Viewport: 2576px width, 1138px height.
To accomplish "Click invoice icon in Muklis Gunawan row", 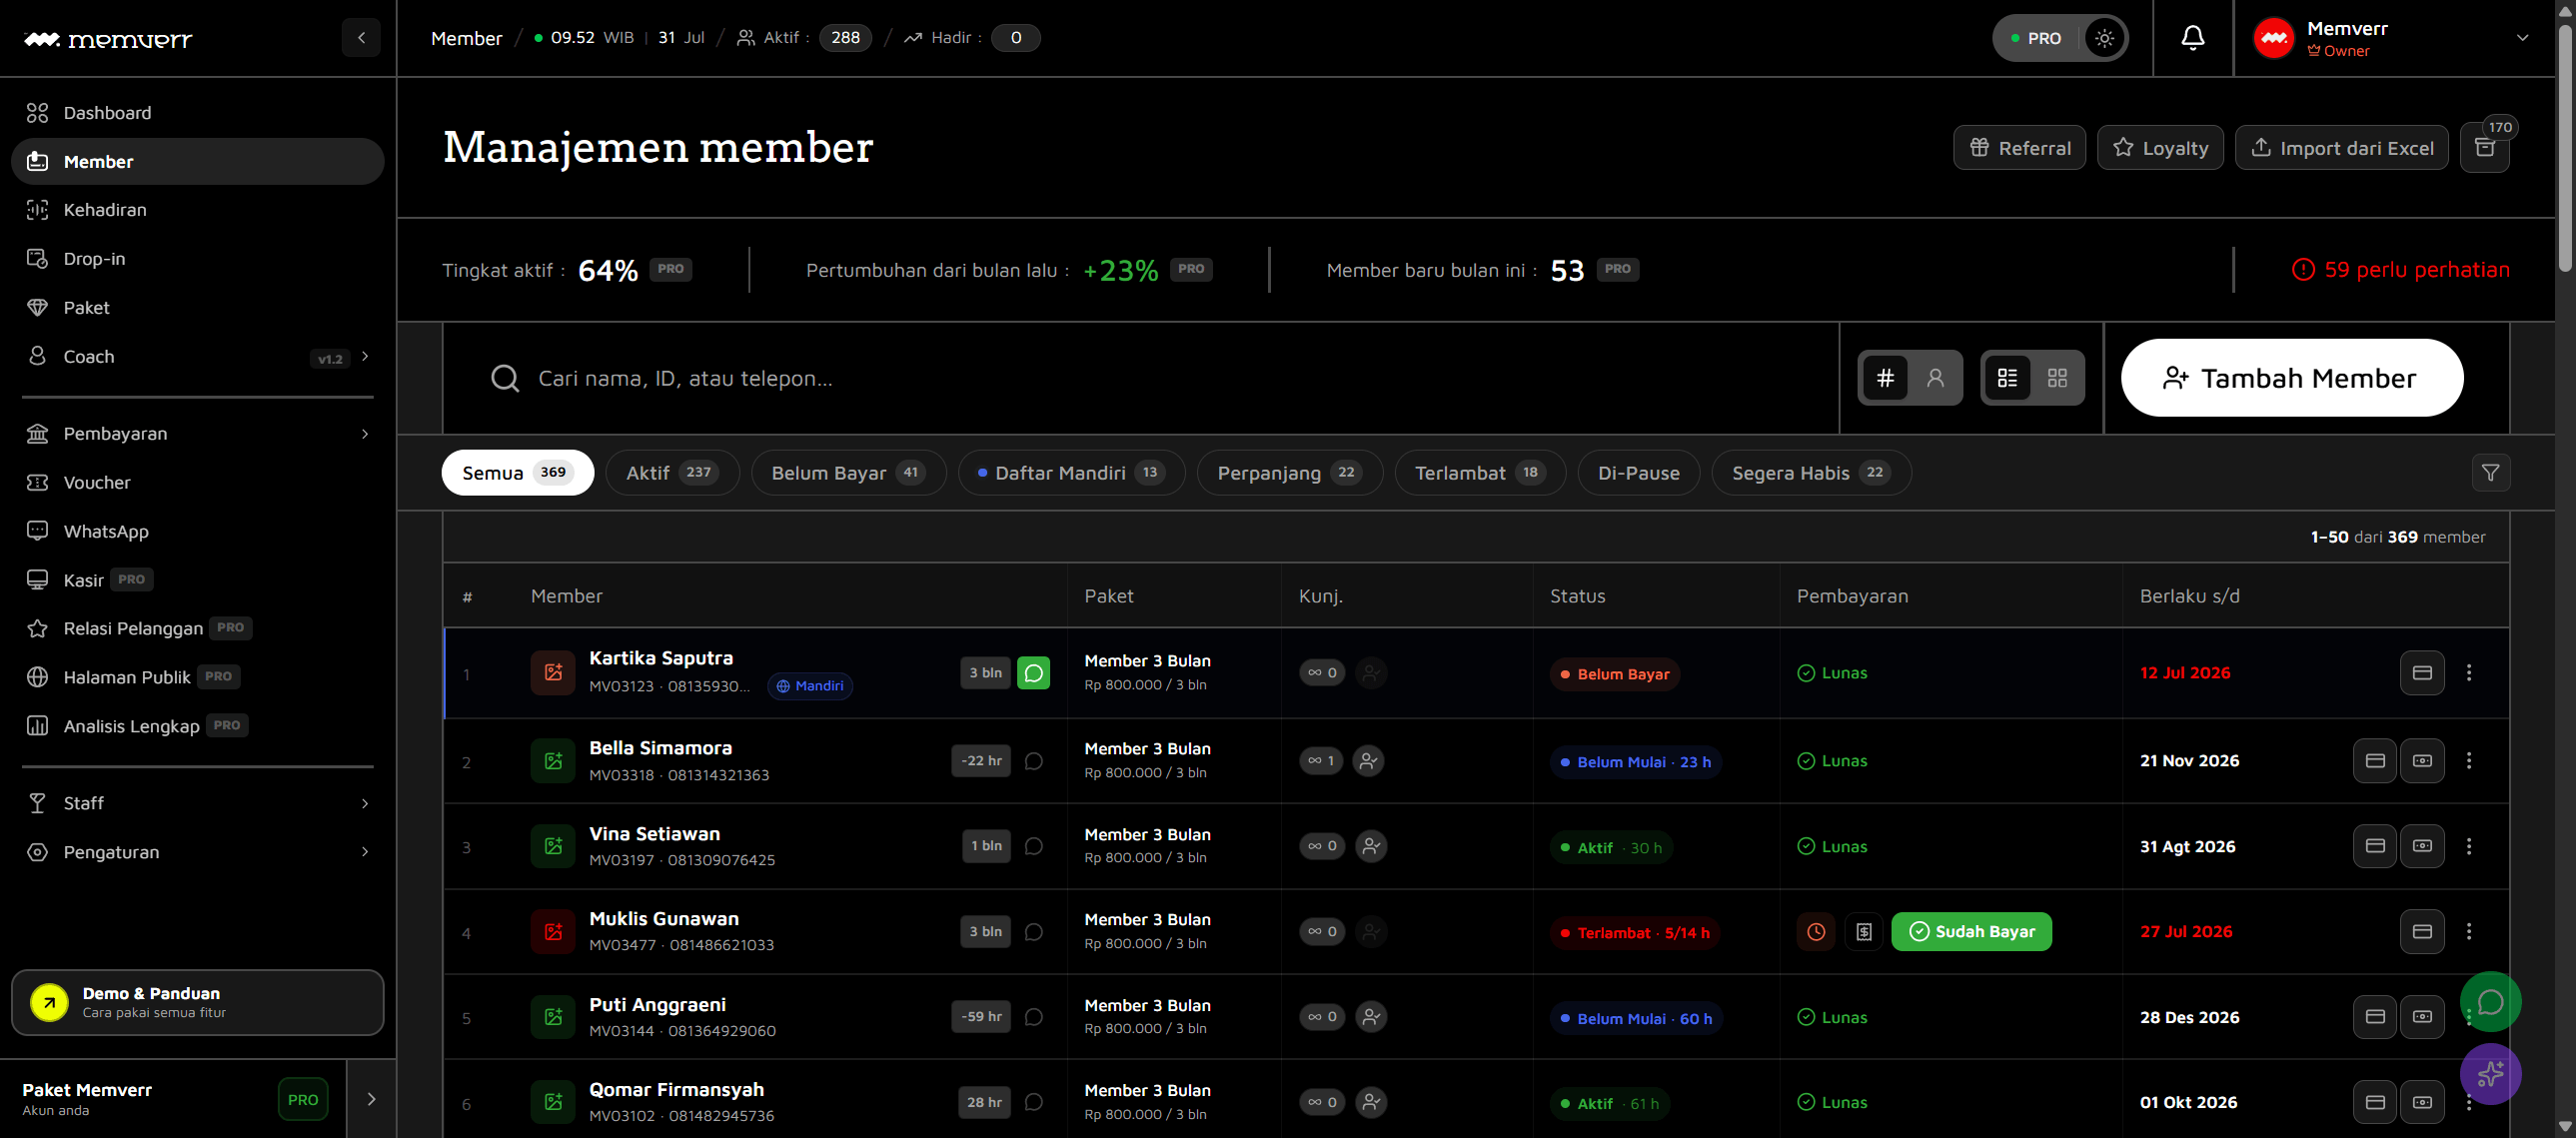I will pos(1864,932).
